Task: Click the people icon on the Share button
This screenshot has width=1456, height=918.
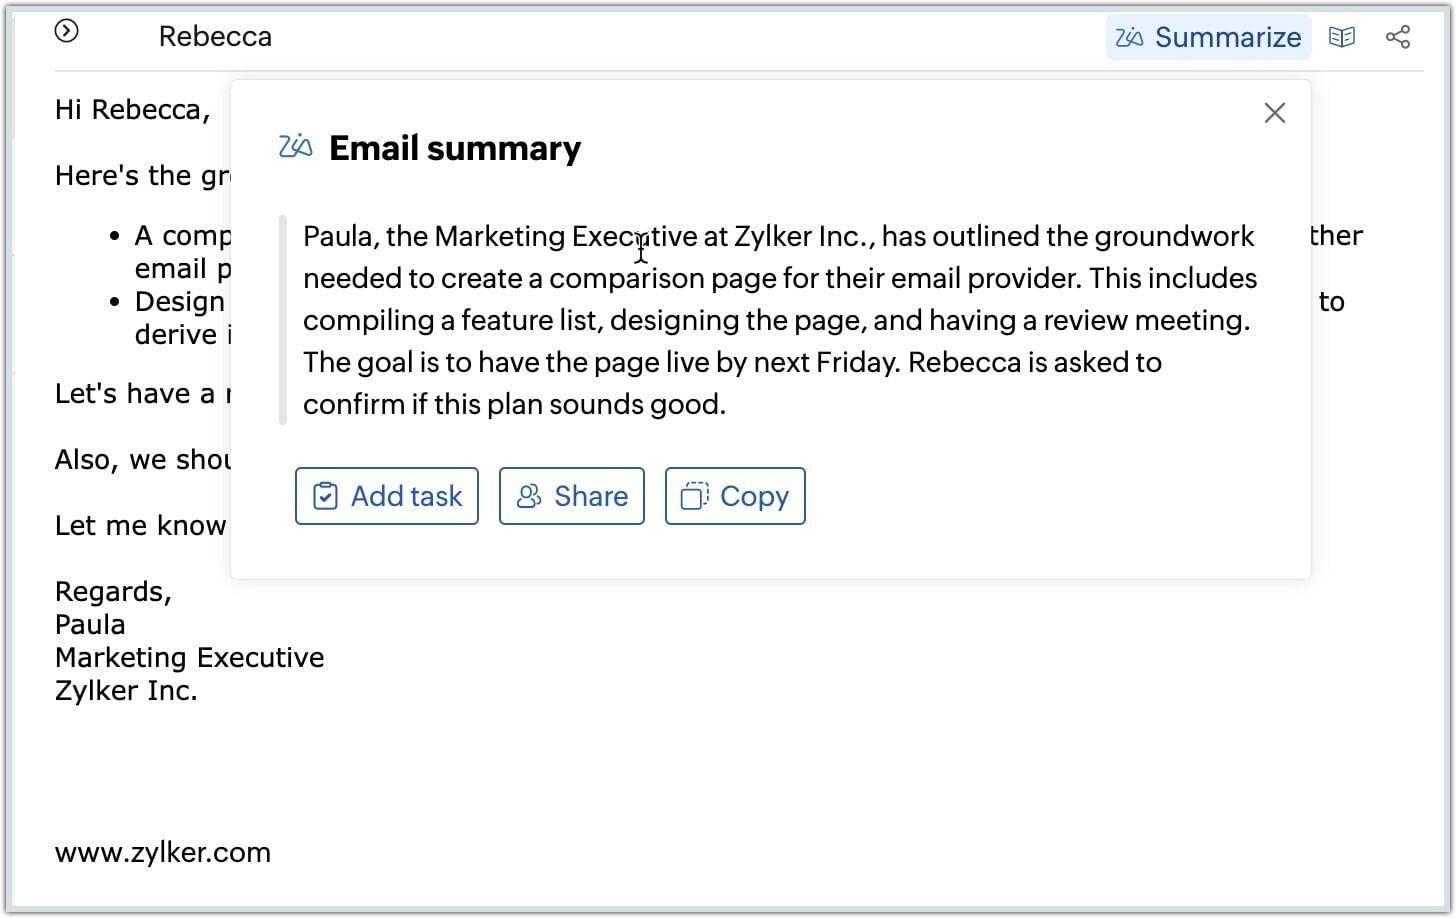Action: click(528, 496)
